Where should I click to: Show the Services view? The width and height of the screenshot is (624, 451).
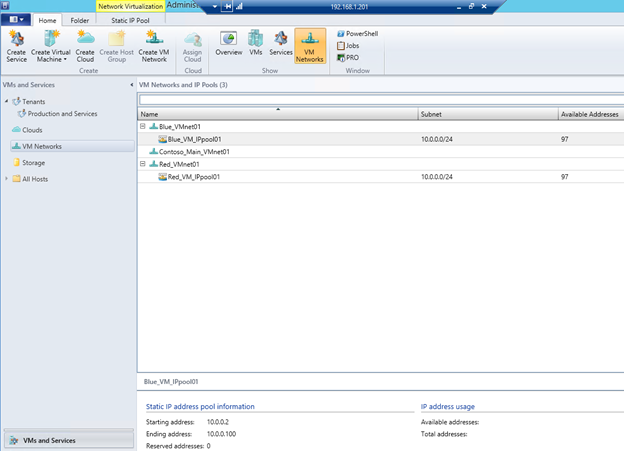point(281,43)
